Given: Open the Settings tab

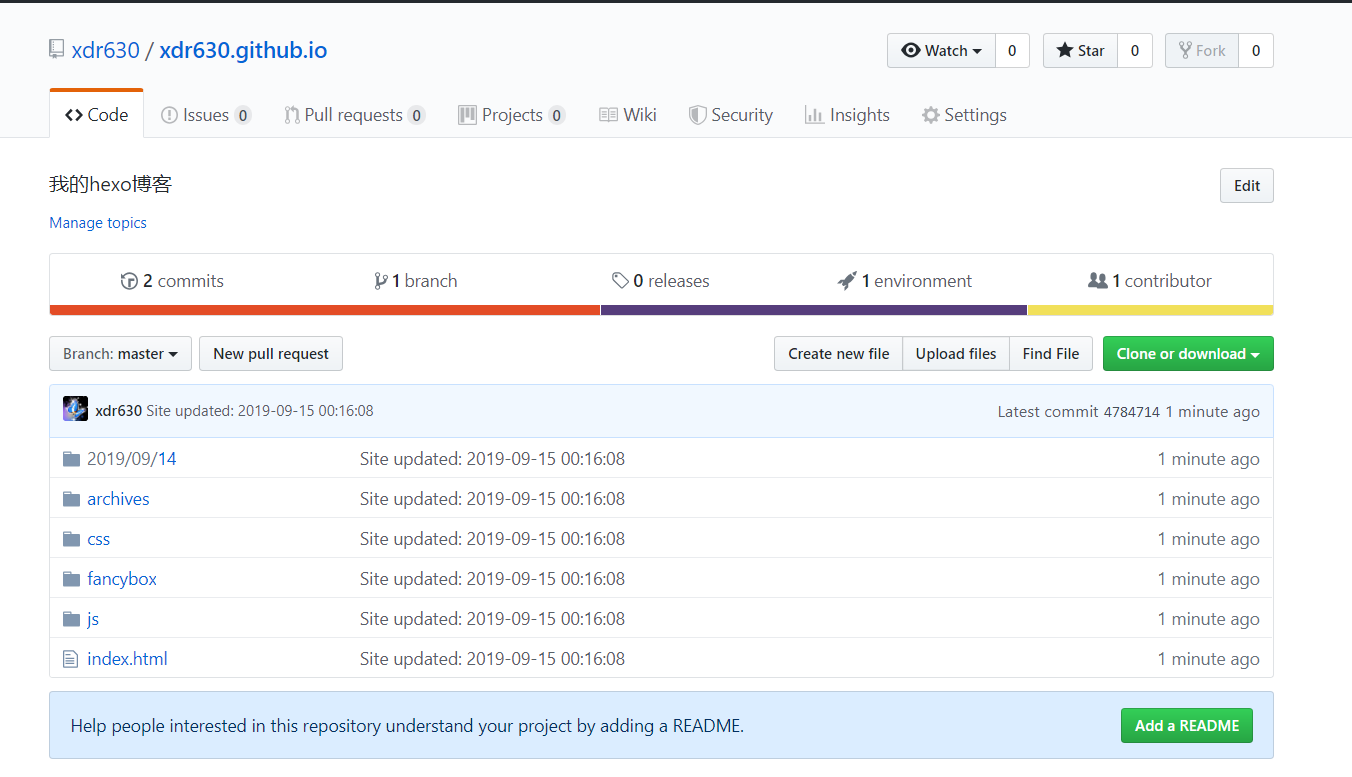Looking at the screenshot, I should coord(964,115).
